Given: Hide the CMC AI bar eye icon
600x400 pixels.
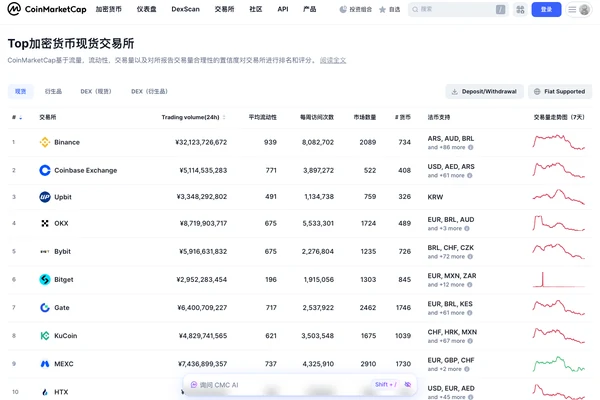Looking at the screenshot, I should click(408, 384).
